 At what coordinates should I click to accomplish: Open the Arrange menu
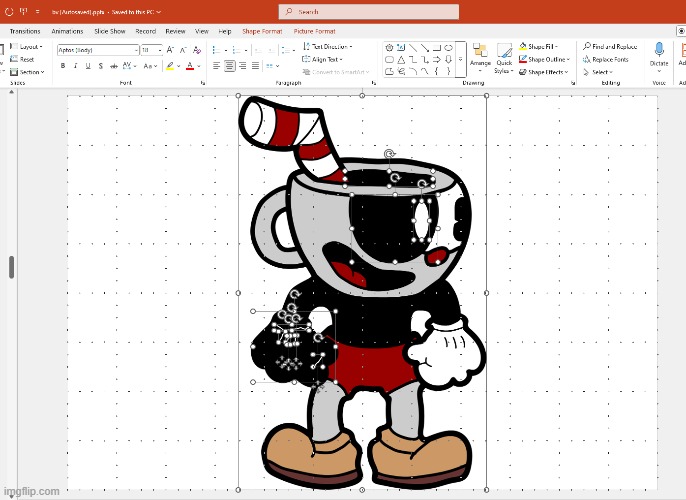click(x=480, y=56)
